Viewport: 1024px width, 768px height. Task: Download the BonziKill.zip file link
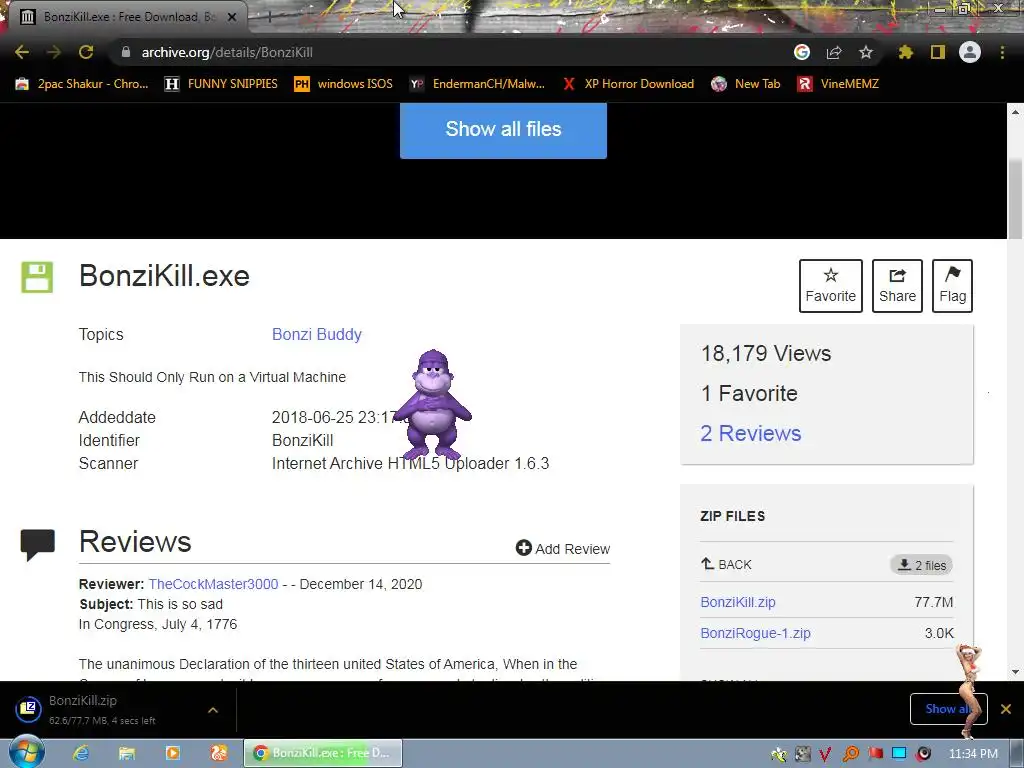(x=737, y=602)
